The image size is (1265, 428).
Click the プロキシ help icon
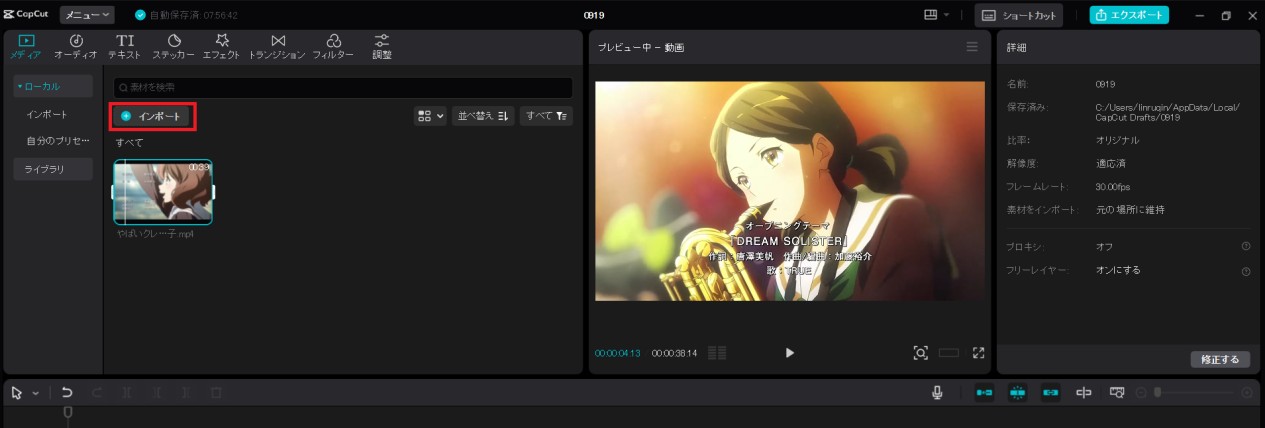(1246, 246)
